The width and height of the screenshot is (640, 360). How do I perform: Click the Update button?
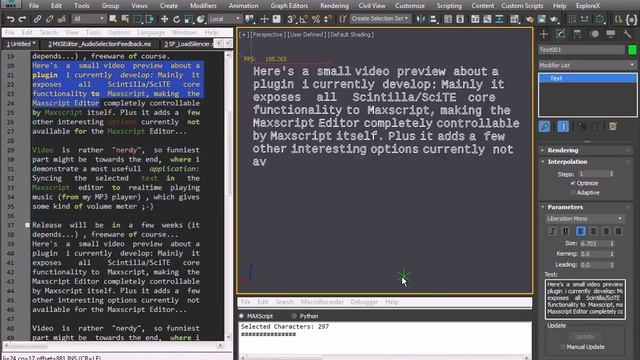tap(584, 337)
